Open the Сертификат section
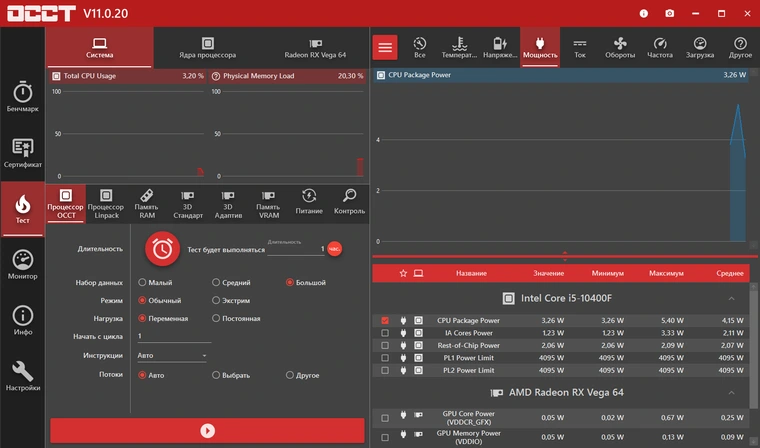The image size is (760, 448). pos(22,153)
